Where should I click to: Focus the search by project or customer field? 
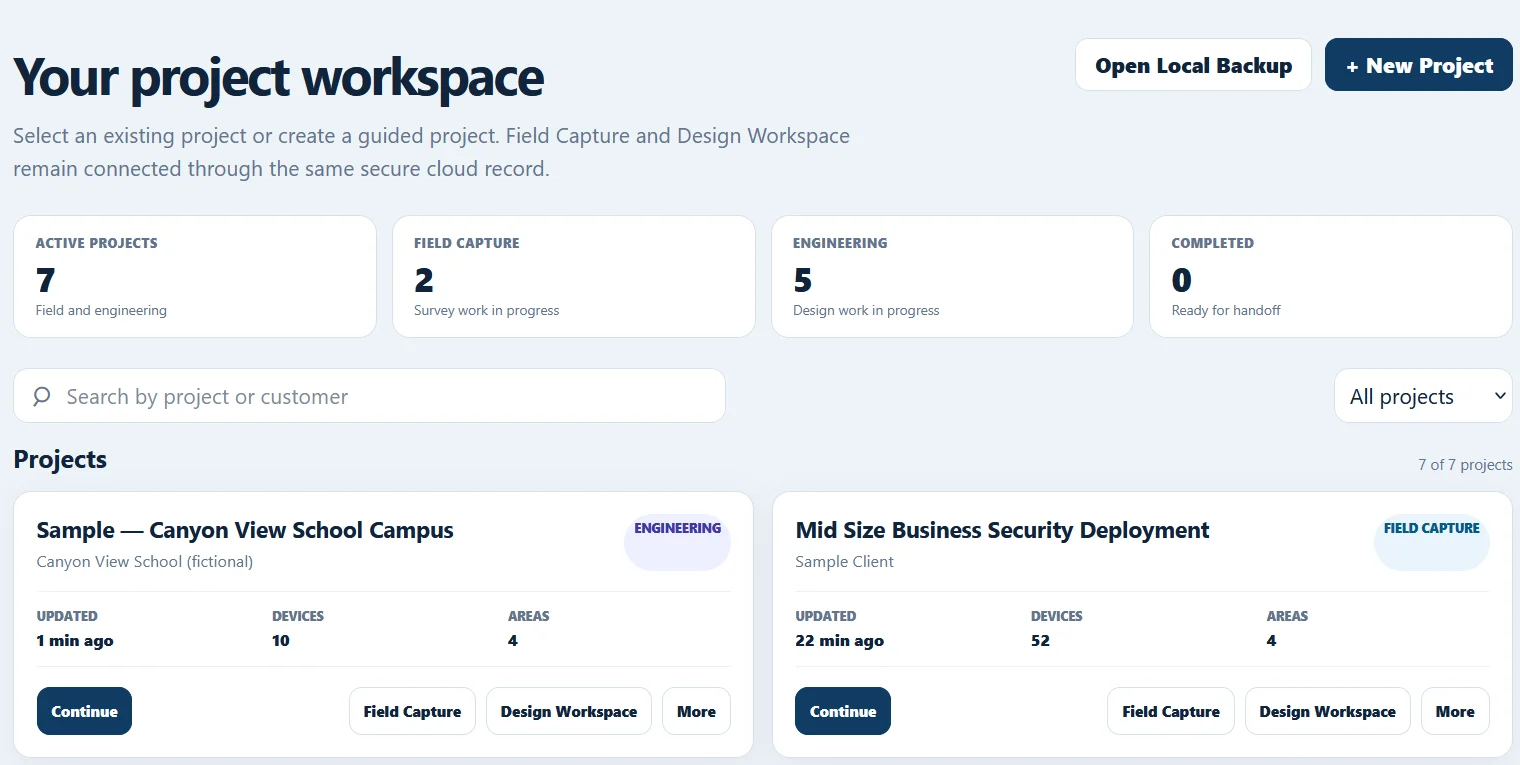click(369, 396)
